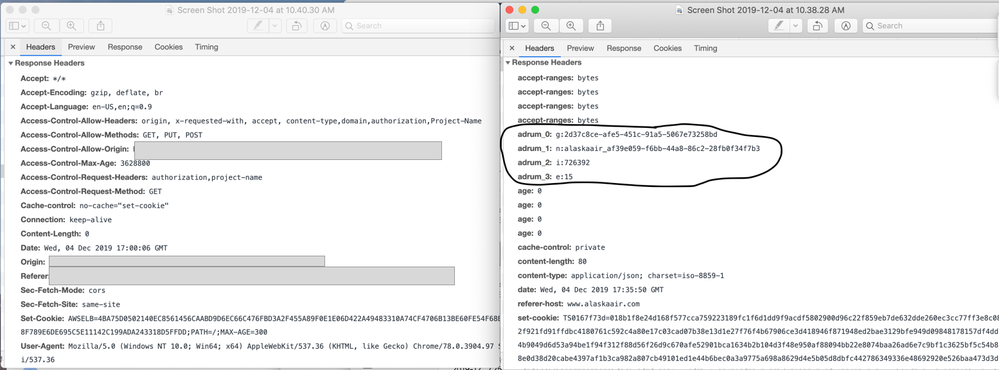Zoom out in the 10.38.28 AM window

click(x=546, y=26)
